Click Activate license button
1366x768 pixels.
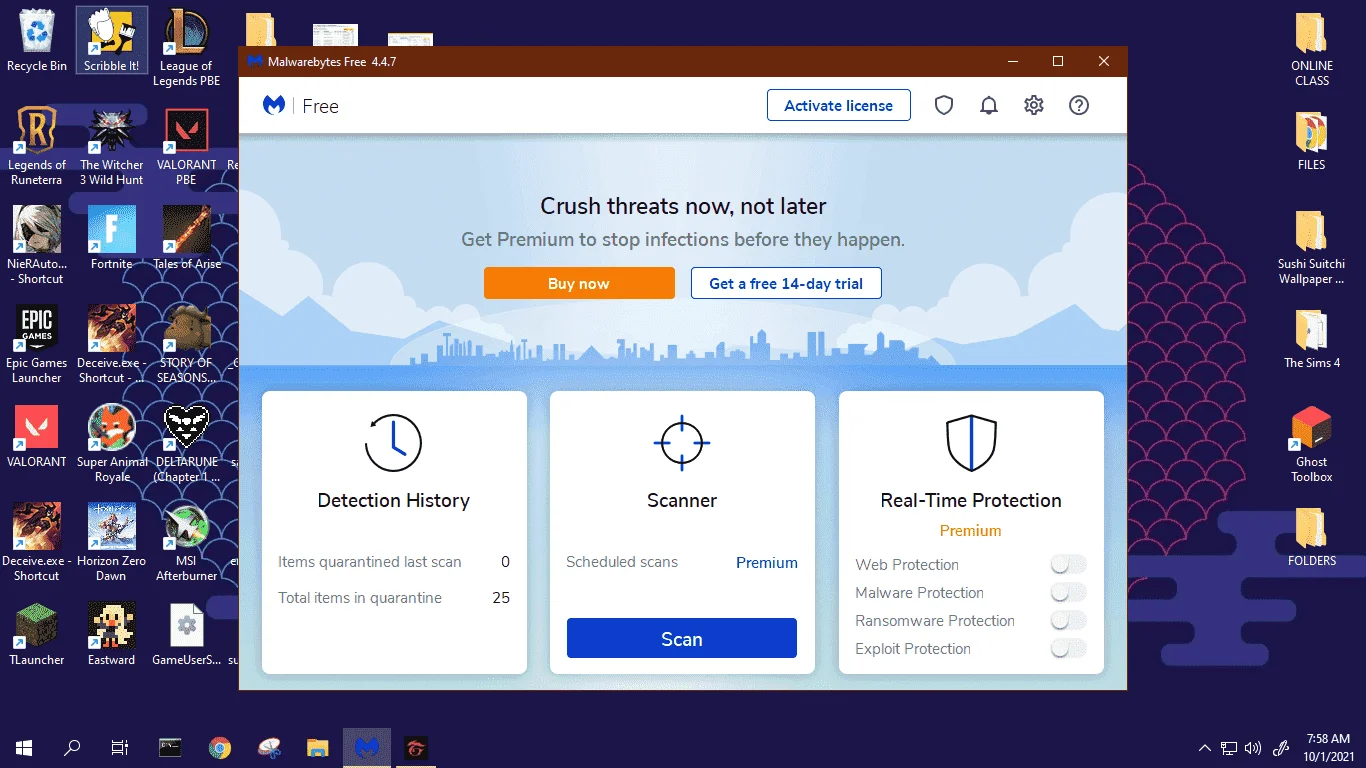839,105
